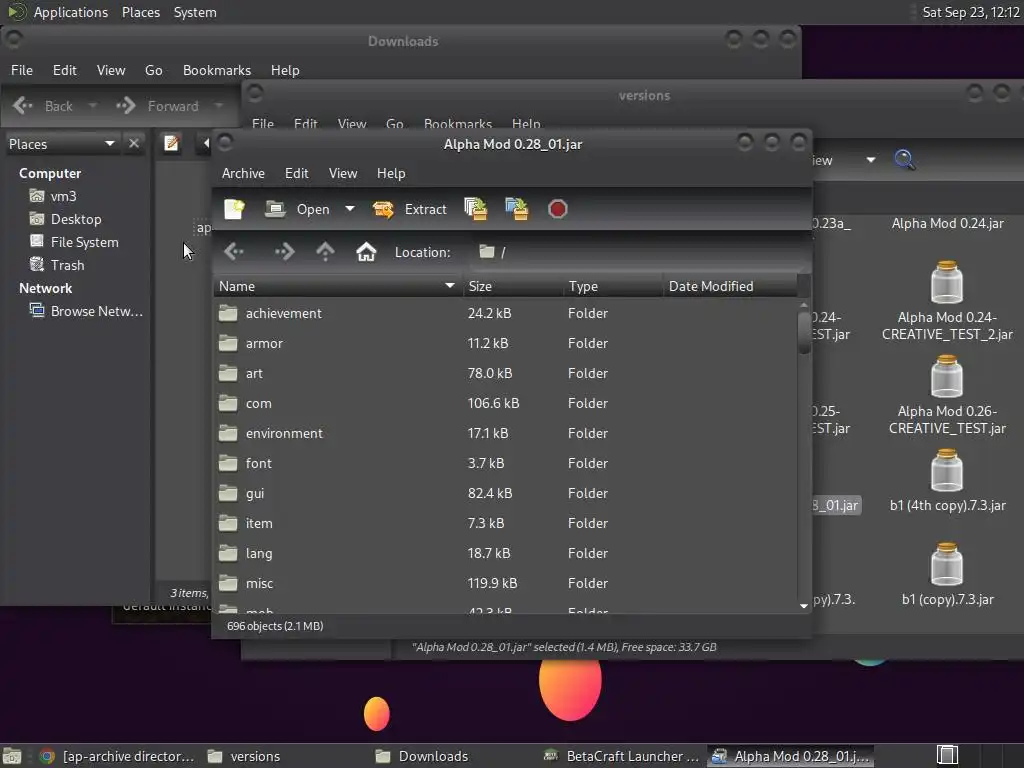This screenshot has width=1024, height=768.
Task: Click the archive Location path field
Action: pos(637,252)
